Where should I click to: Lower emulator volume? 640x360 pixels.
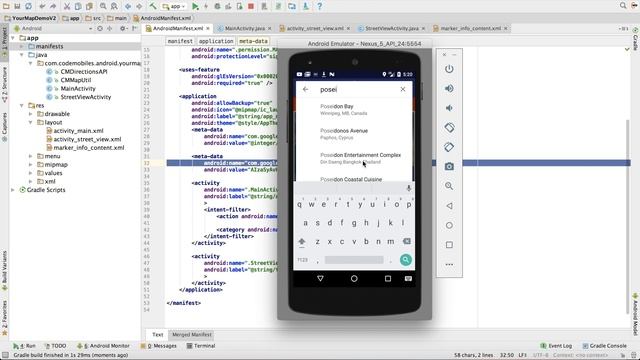click(x=449, y=108)
